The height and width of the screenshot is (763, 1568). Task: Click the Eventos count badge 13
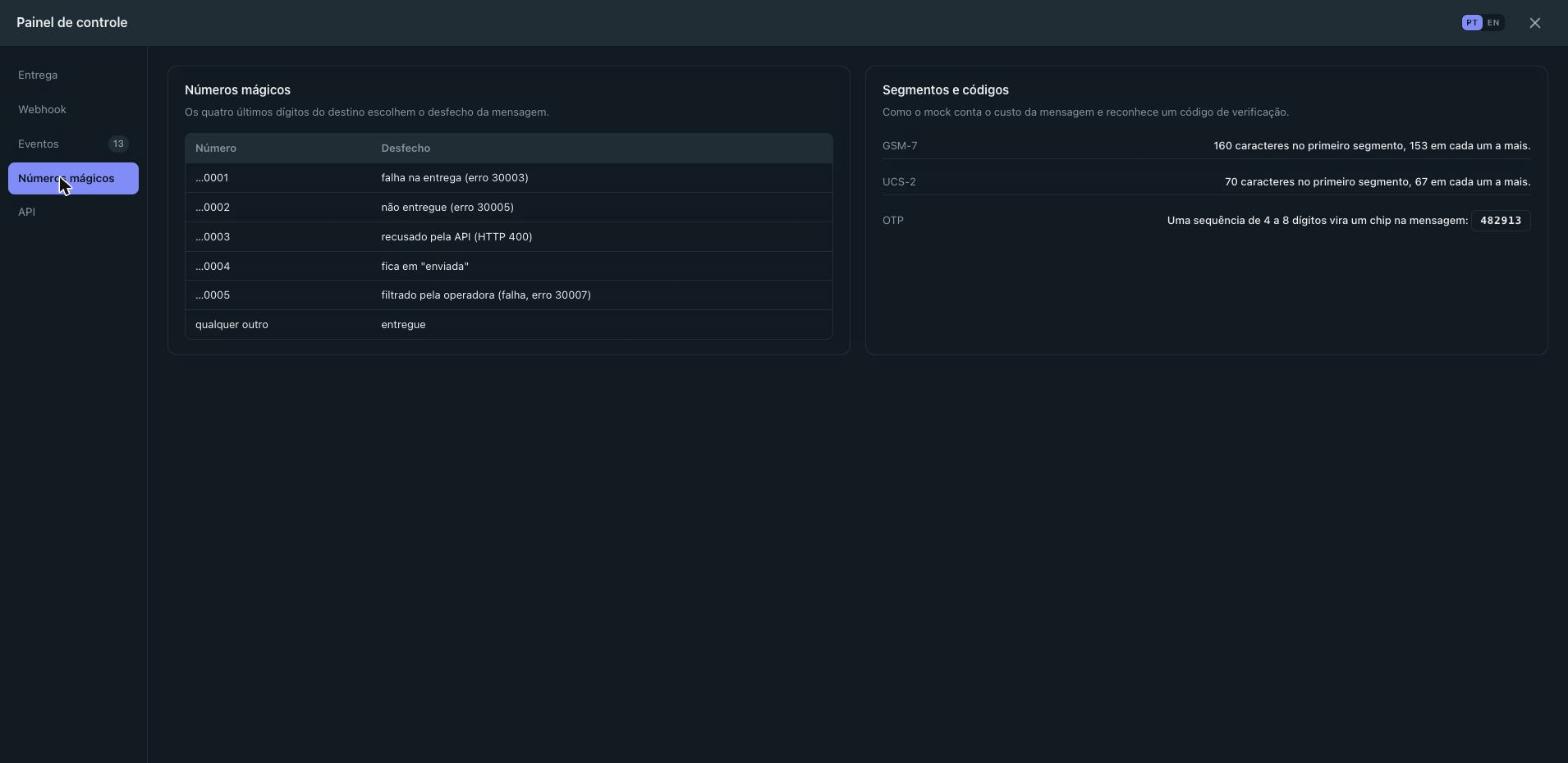[118, 144]
